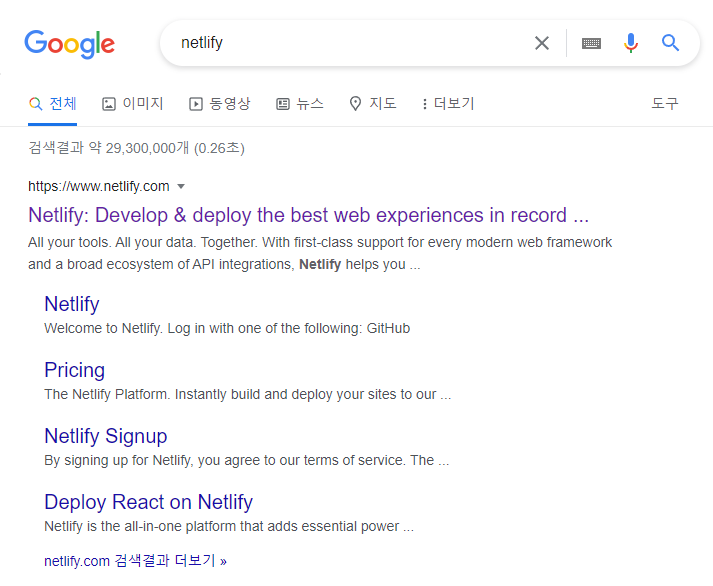Submit search using the magnifying glass icon
713x586 pixels.
[670, 43]
